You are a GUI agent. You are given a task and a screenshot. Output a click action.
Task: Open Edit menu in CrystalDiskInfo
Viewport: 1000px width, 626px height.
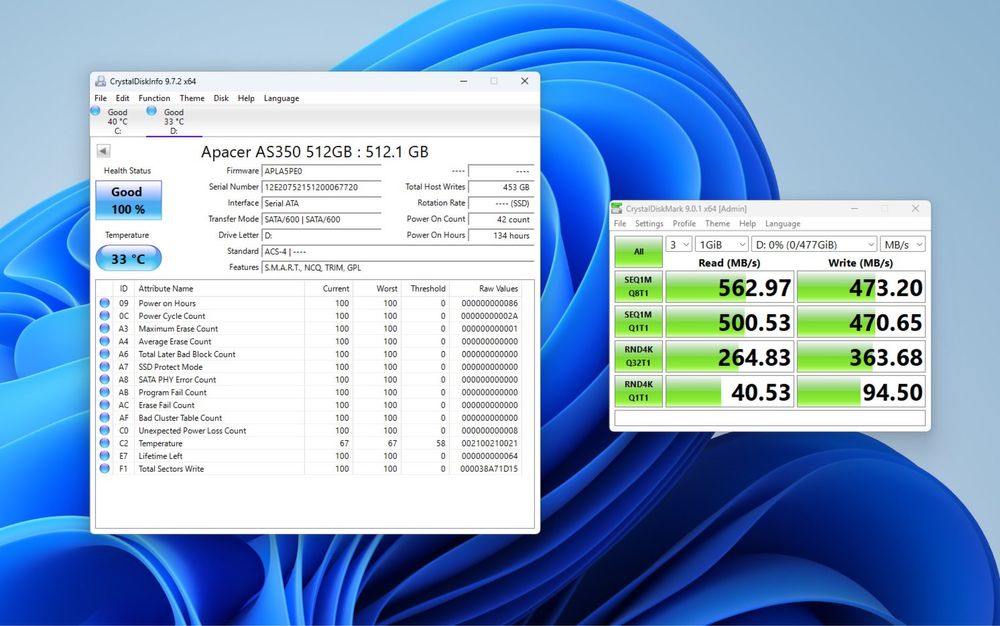[x=122, y=98]
